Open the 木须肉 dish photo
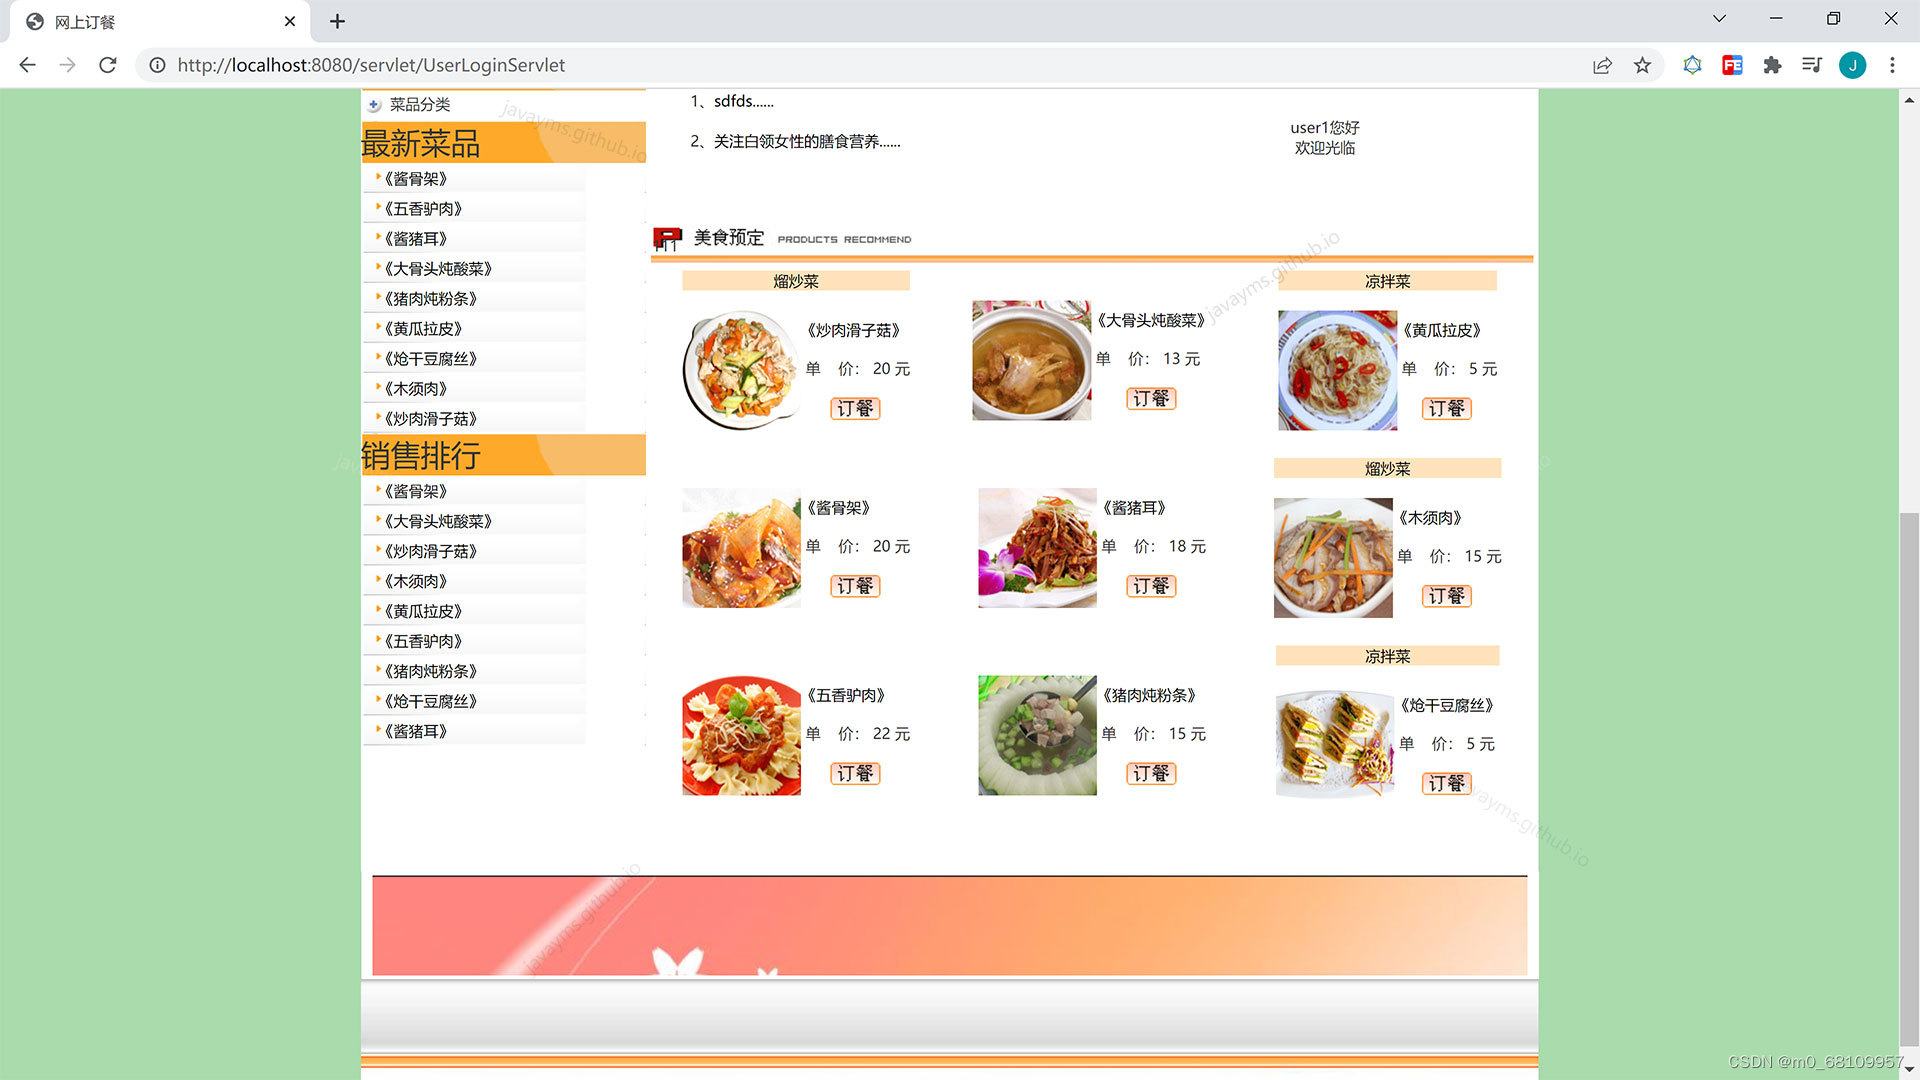The width and height of the screenshot is (1920, 1080). tap(1333, 558)
